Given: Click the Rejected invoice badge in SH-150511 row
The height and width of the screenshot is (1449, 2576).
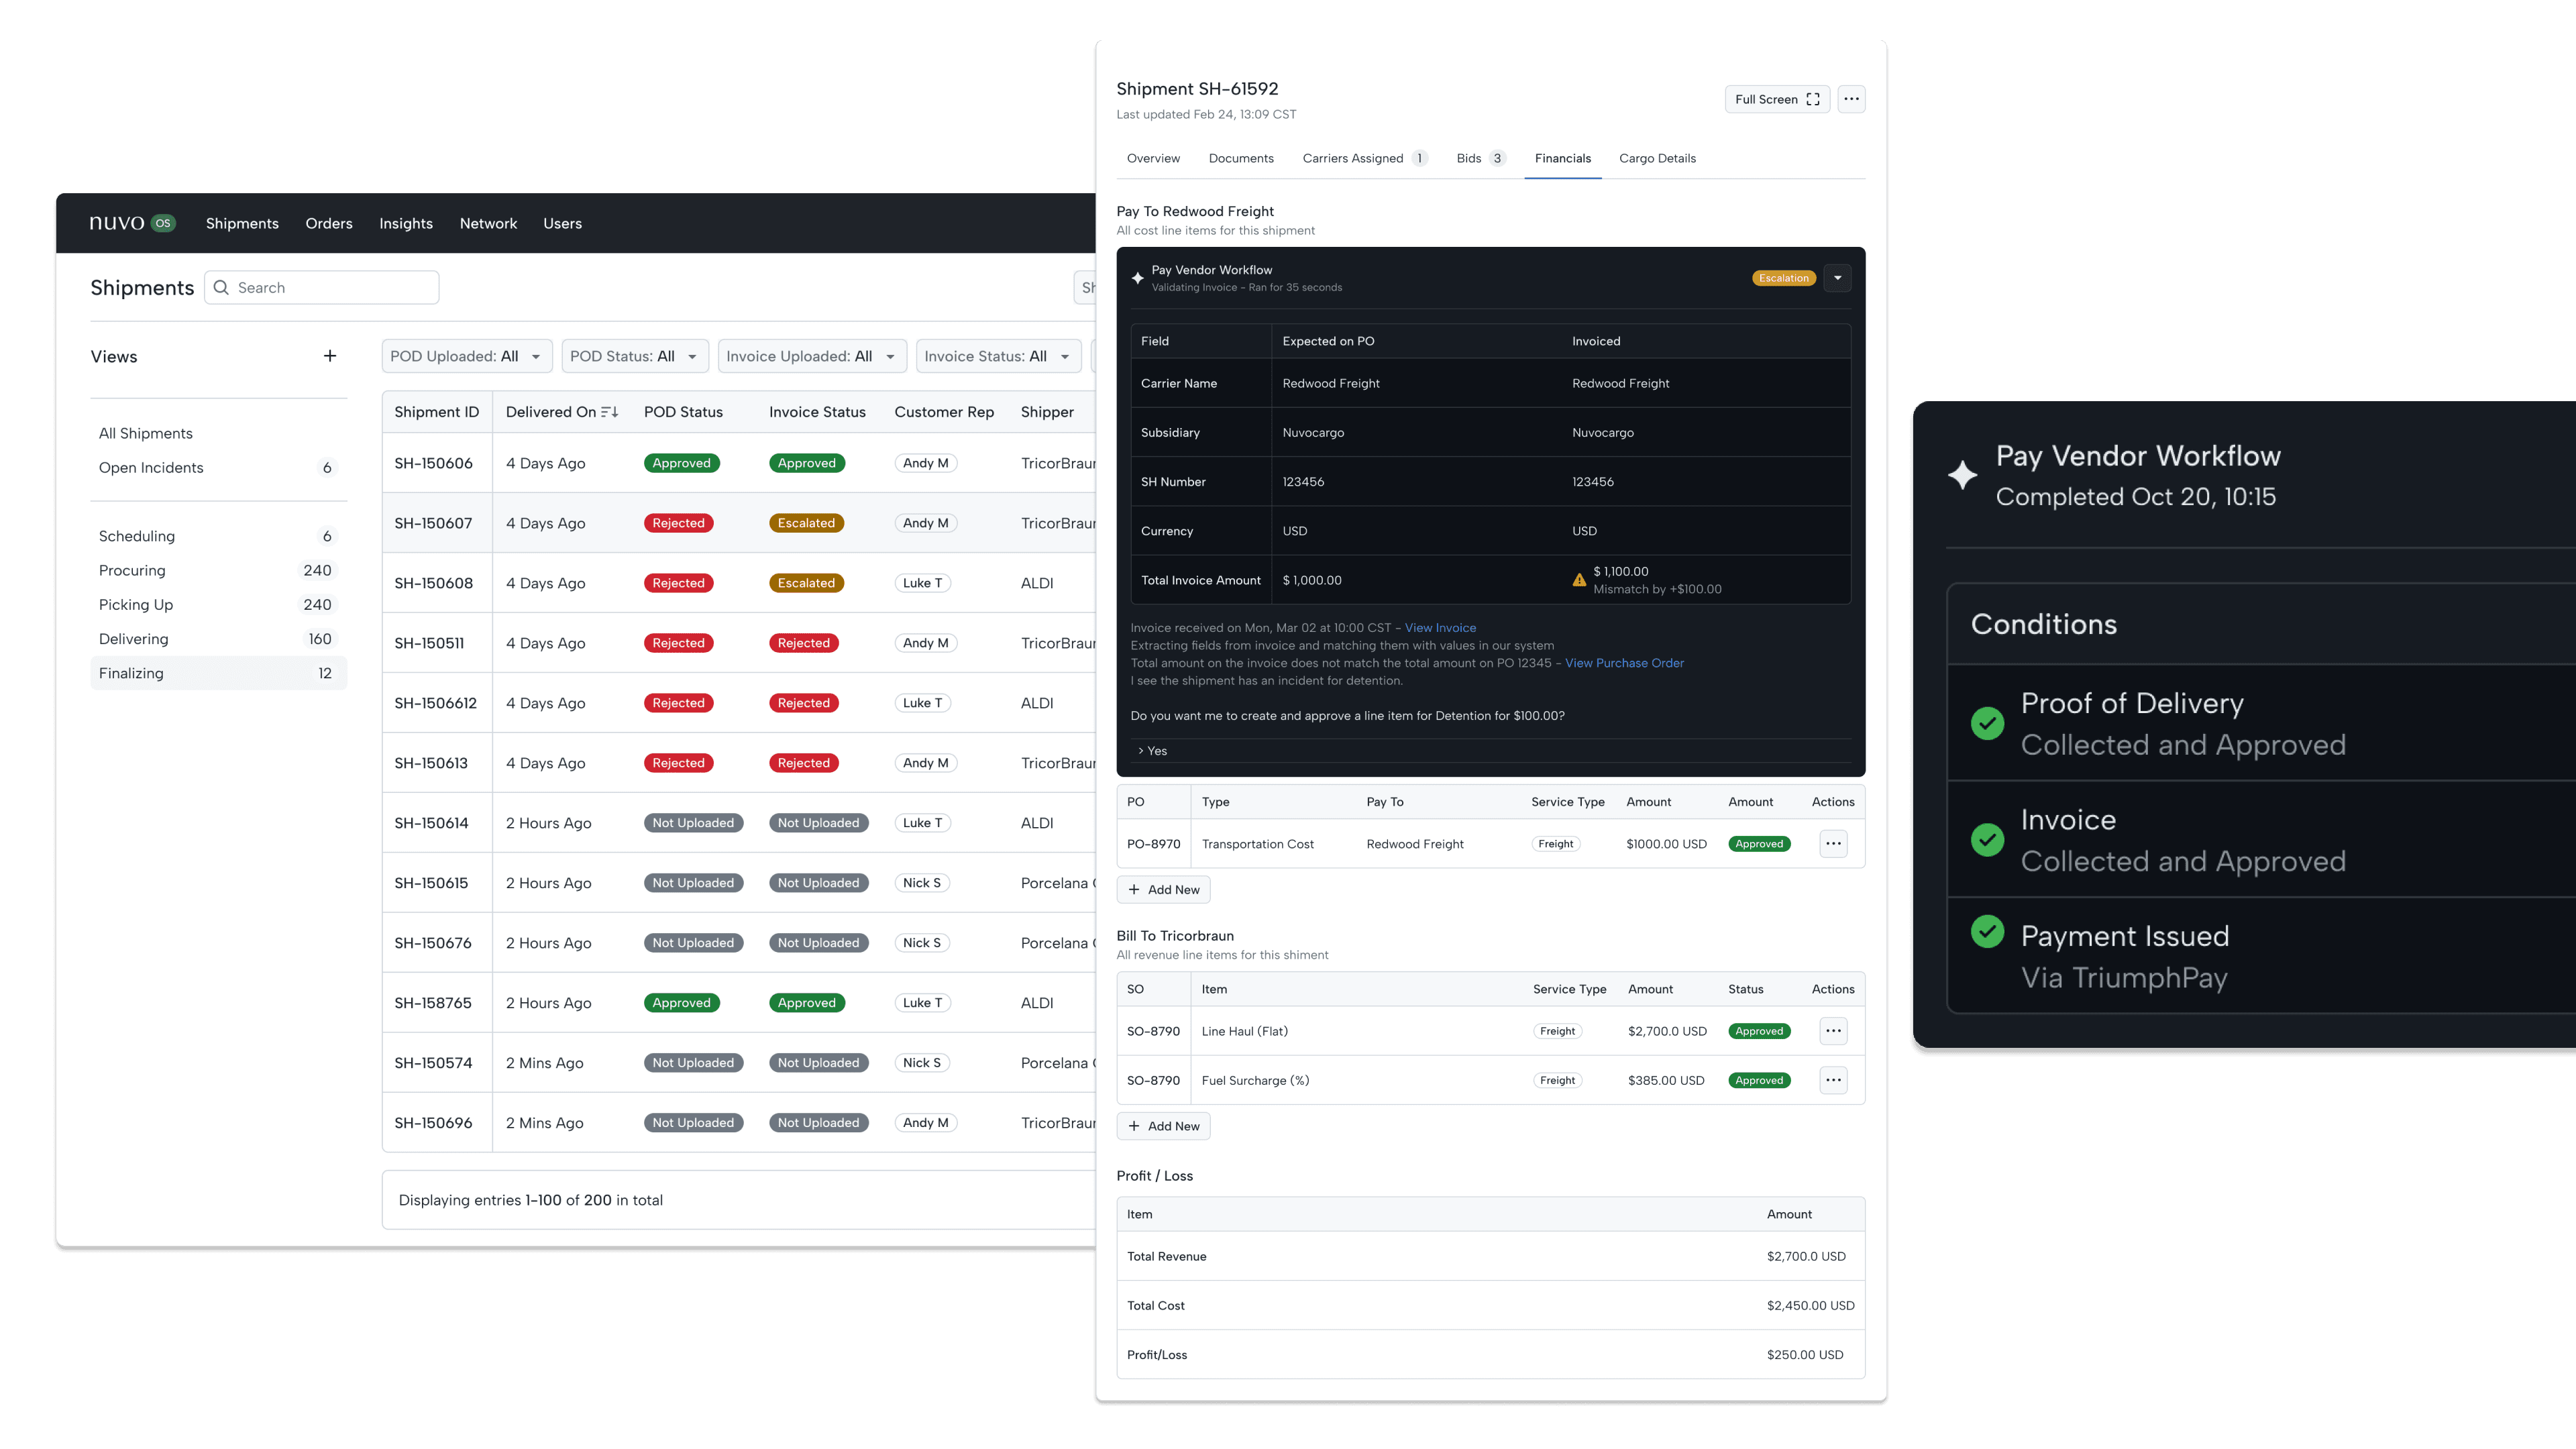Looking at the screenshot, I should click(803, 643).
